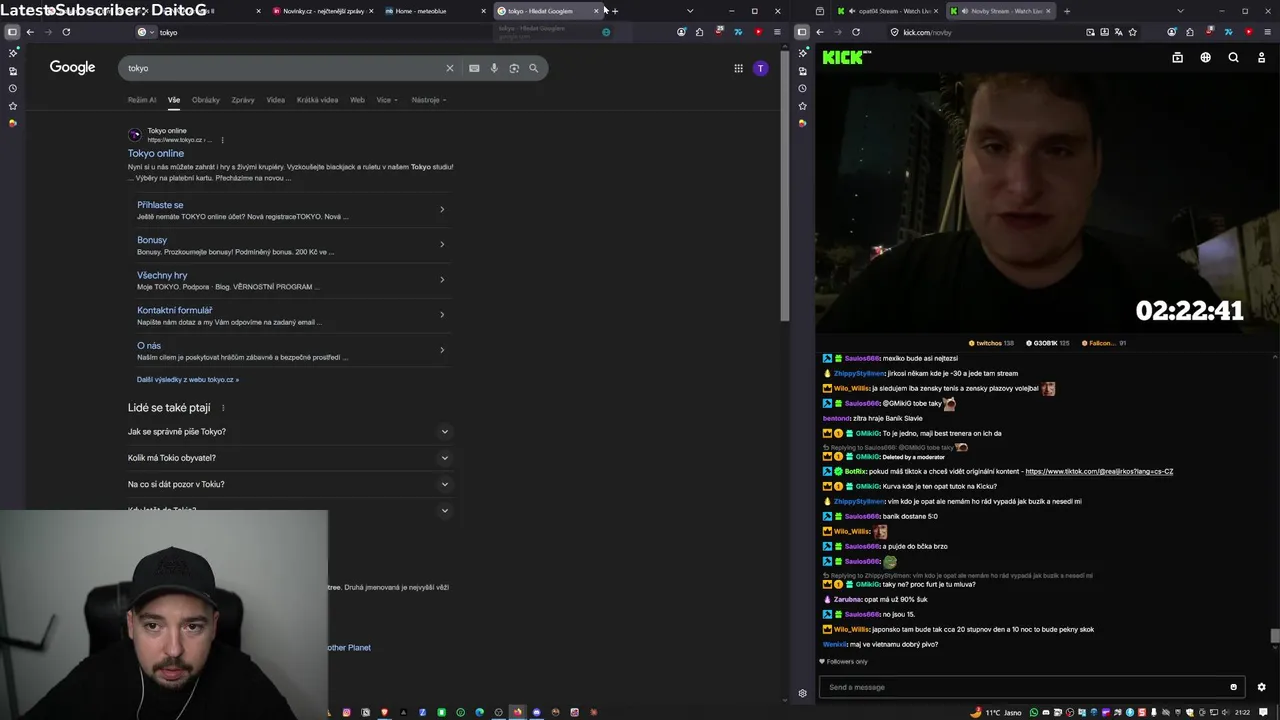Start Google voice search with microphone

494,68
